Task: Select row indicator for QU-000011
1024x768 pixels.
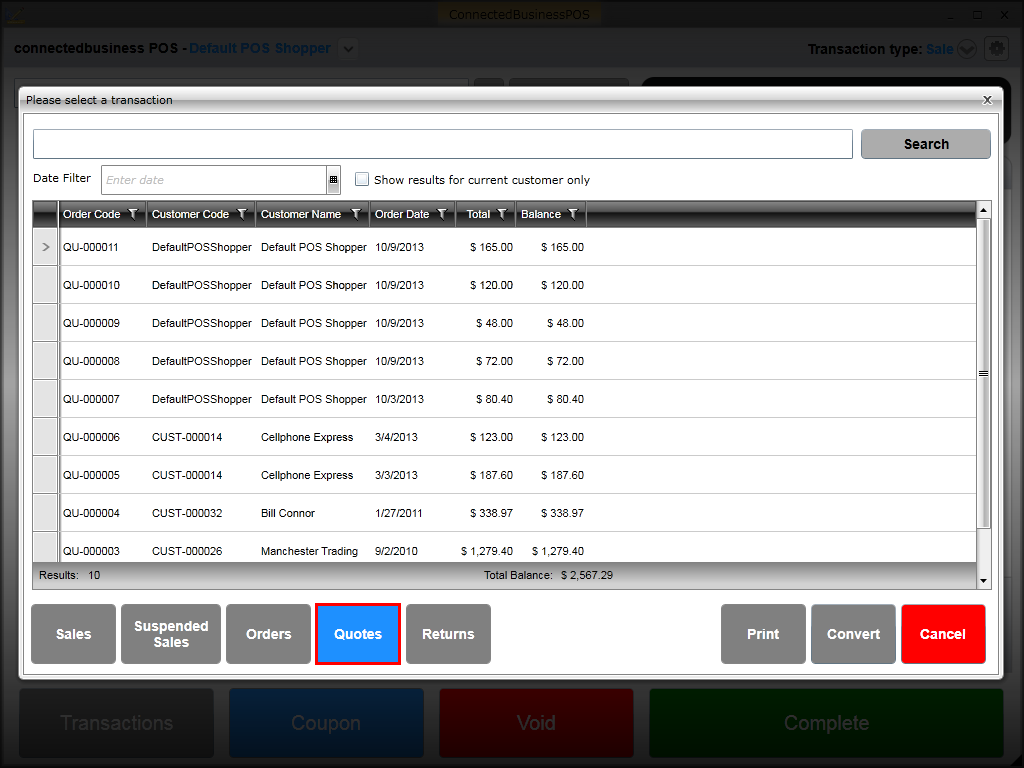Action: pyautogui.click(x=46, y=247)
